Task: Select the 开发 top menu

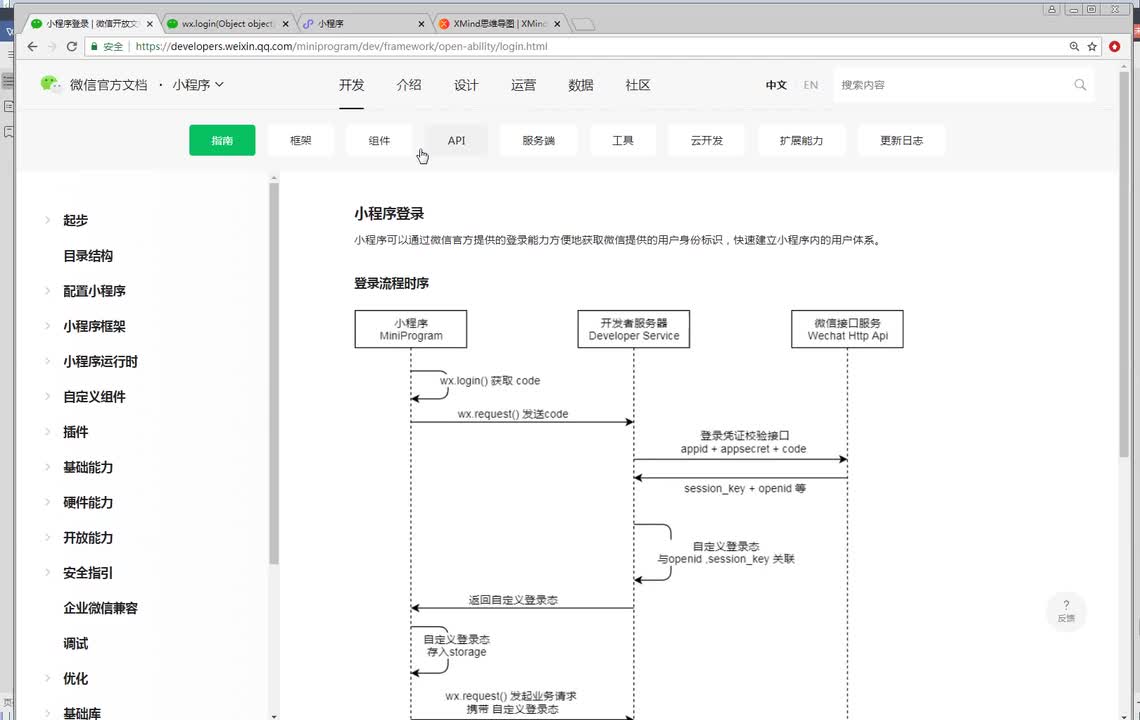Action: (x=351, y=84)
